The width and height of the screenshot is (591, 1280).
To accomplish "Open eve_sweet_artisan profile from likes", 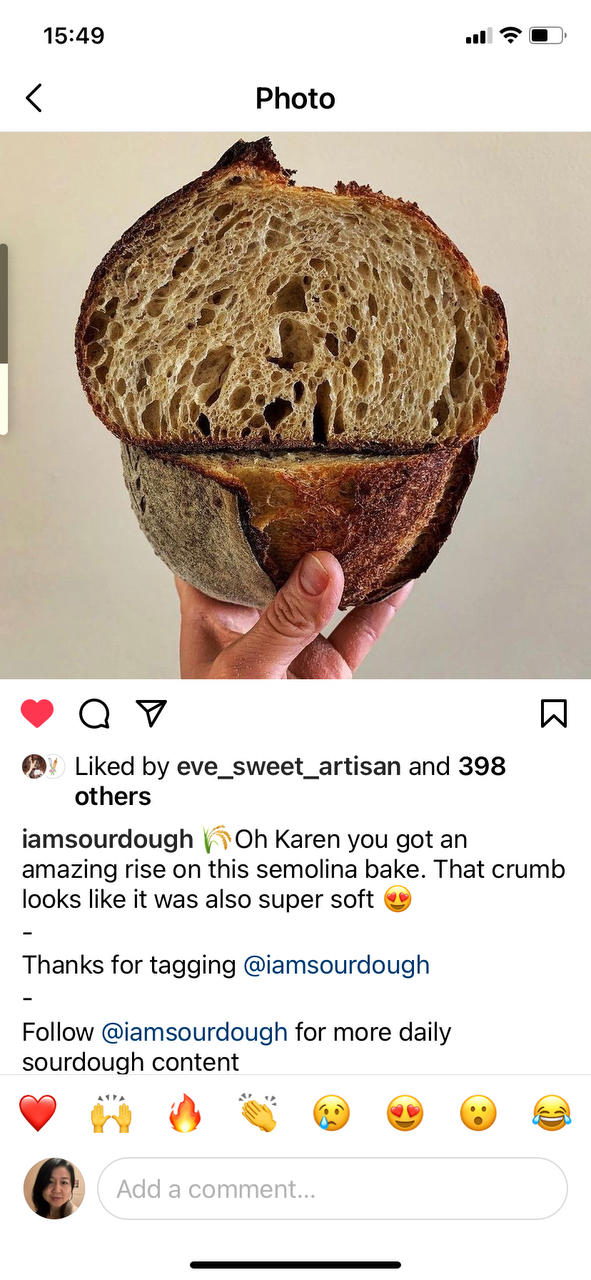I will (289, 767).
